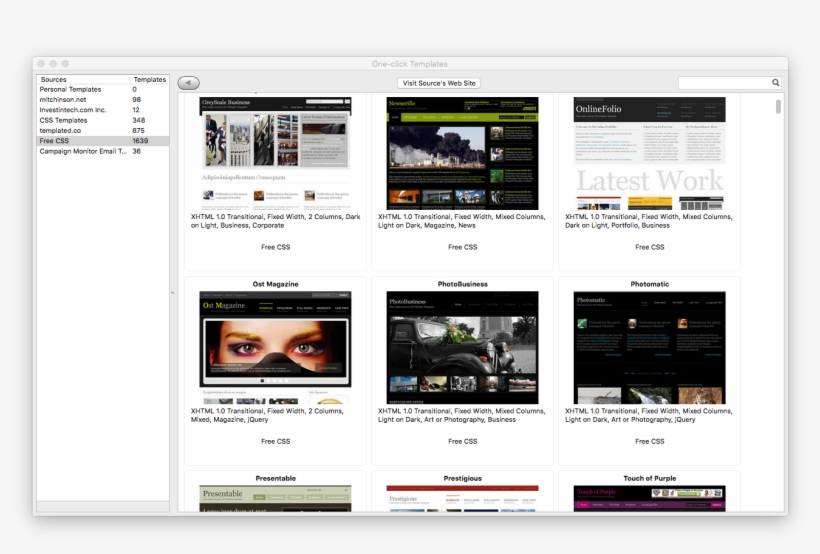Viewport: 820px width, 554px height.
Task: Select CSS Templates source
Action: click(x=103, y=120)
